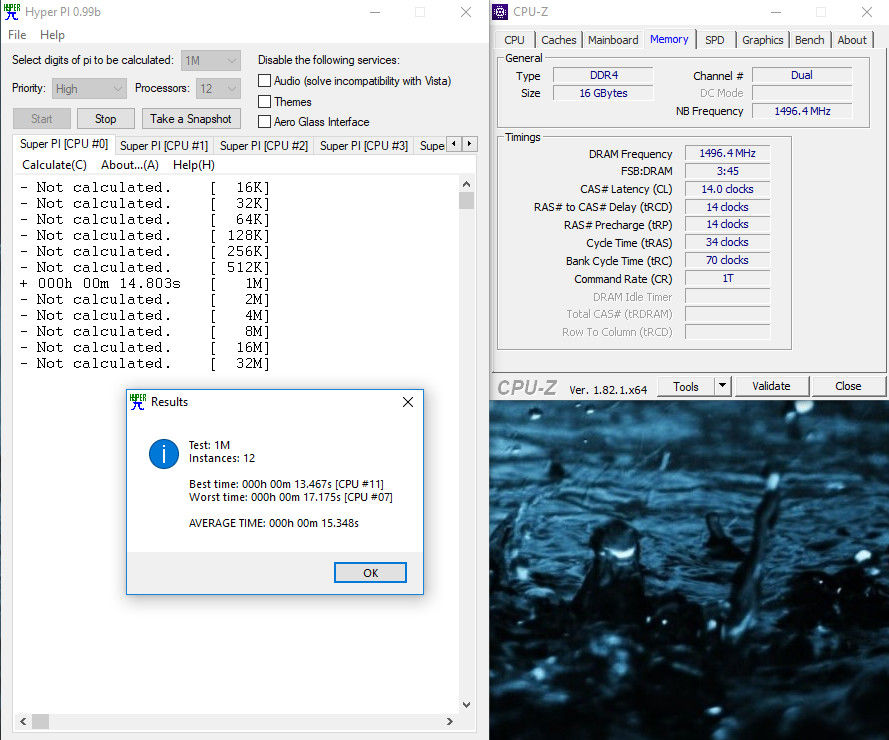This screenshot has width=889, height=740.
Task: Toggle the Aero Glass Interface checkbox
Action: (x=264, y=121)
